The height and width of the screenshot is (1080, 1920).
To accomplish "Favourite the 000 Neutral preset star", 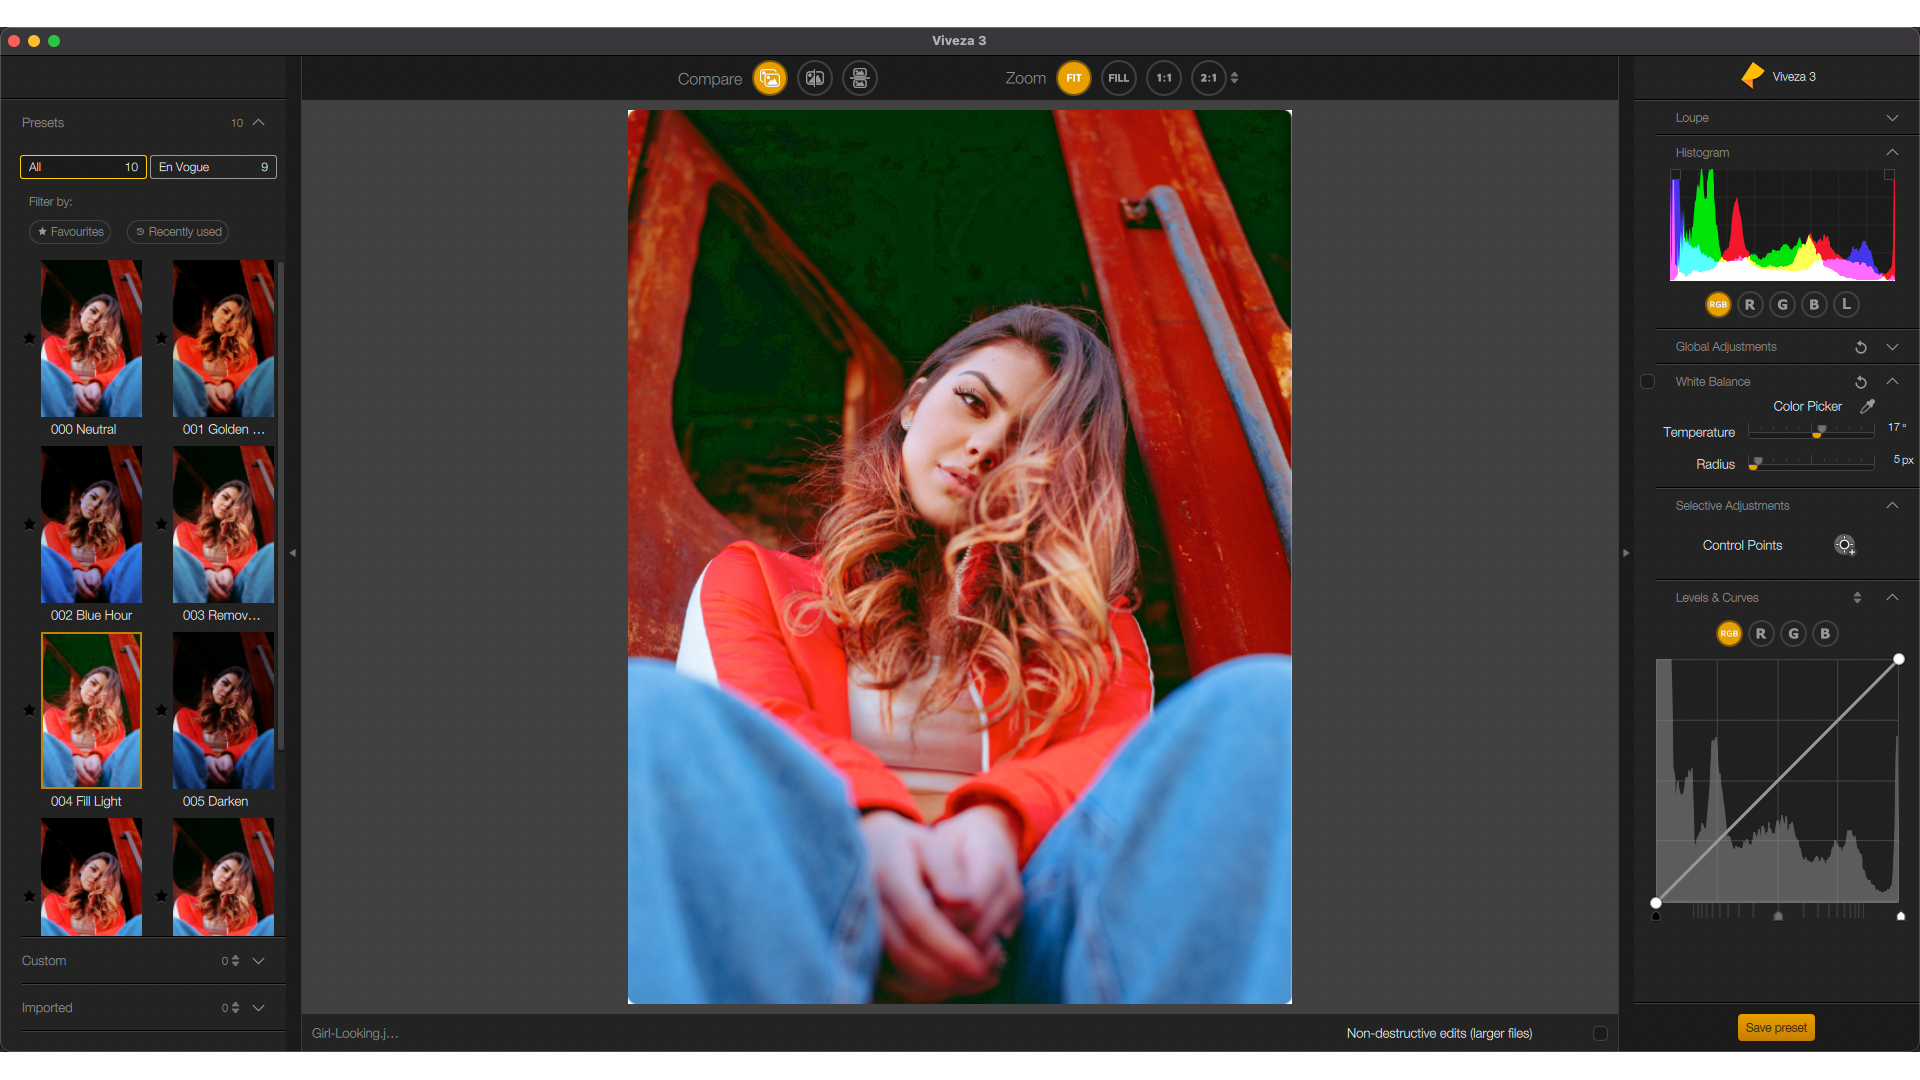I will pyautogui.click(x=29, y=338).
